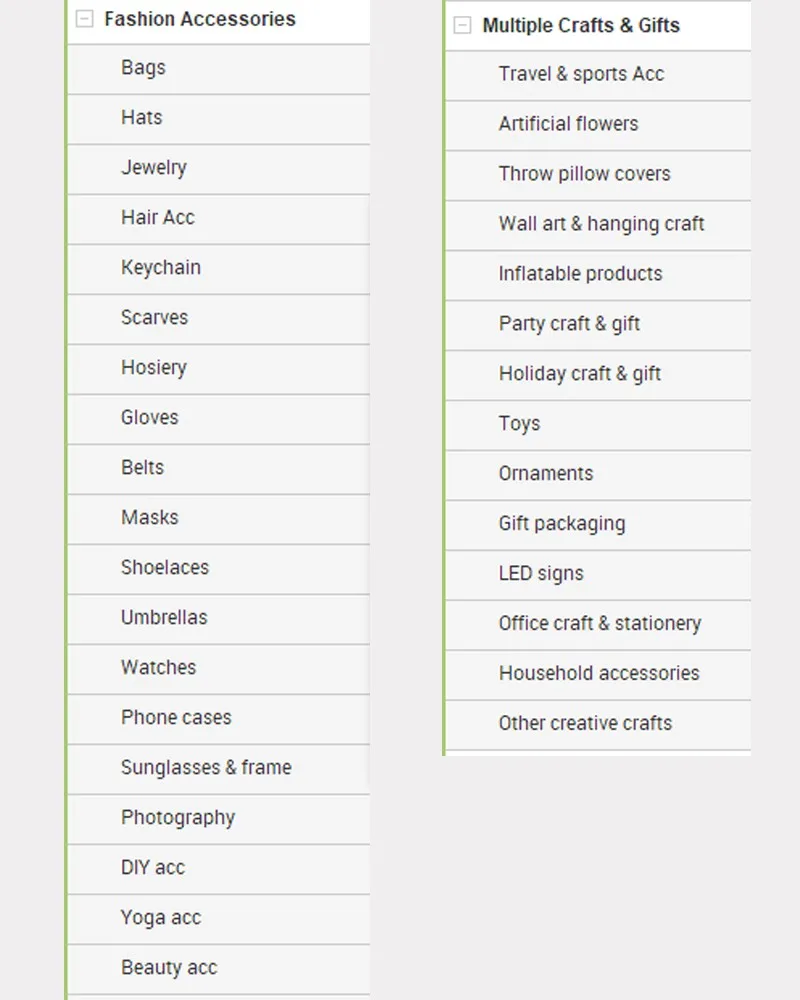Select the Fashion Accessories heading
Image resolution: width=800 pixels, height=1000 pixels.
(200, 19)
